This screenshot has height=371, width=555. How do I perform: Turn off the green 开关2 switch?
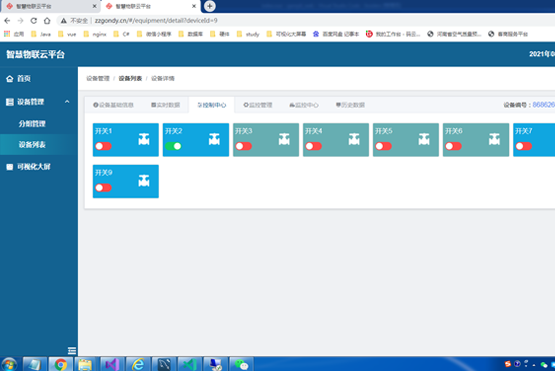[x=173, y=146]
